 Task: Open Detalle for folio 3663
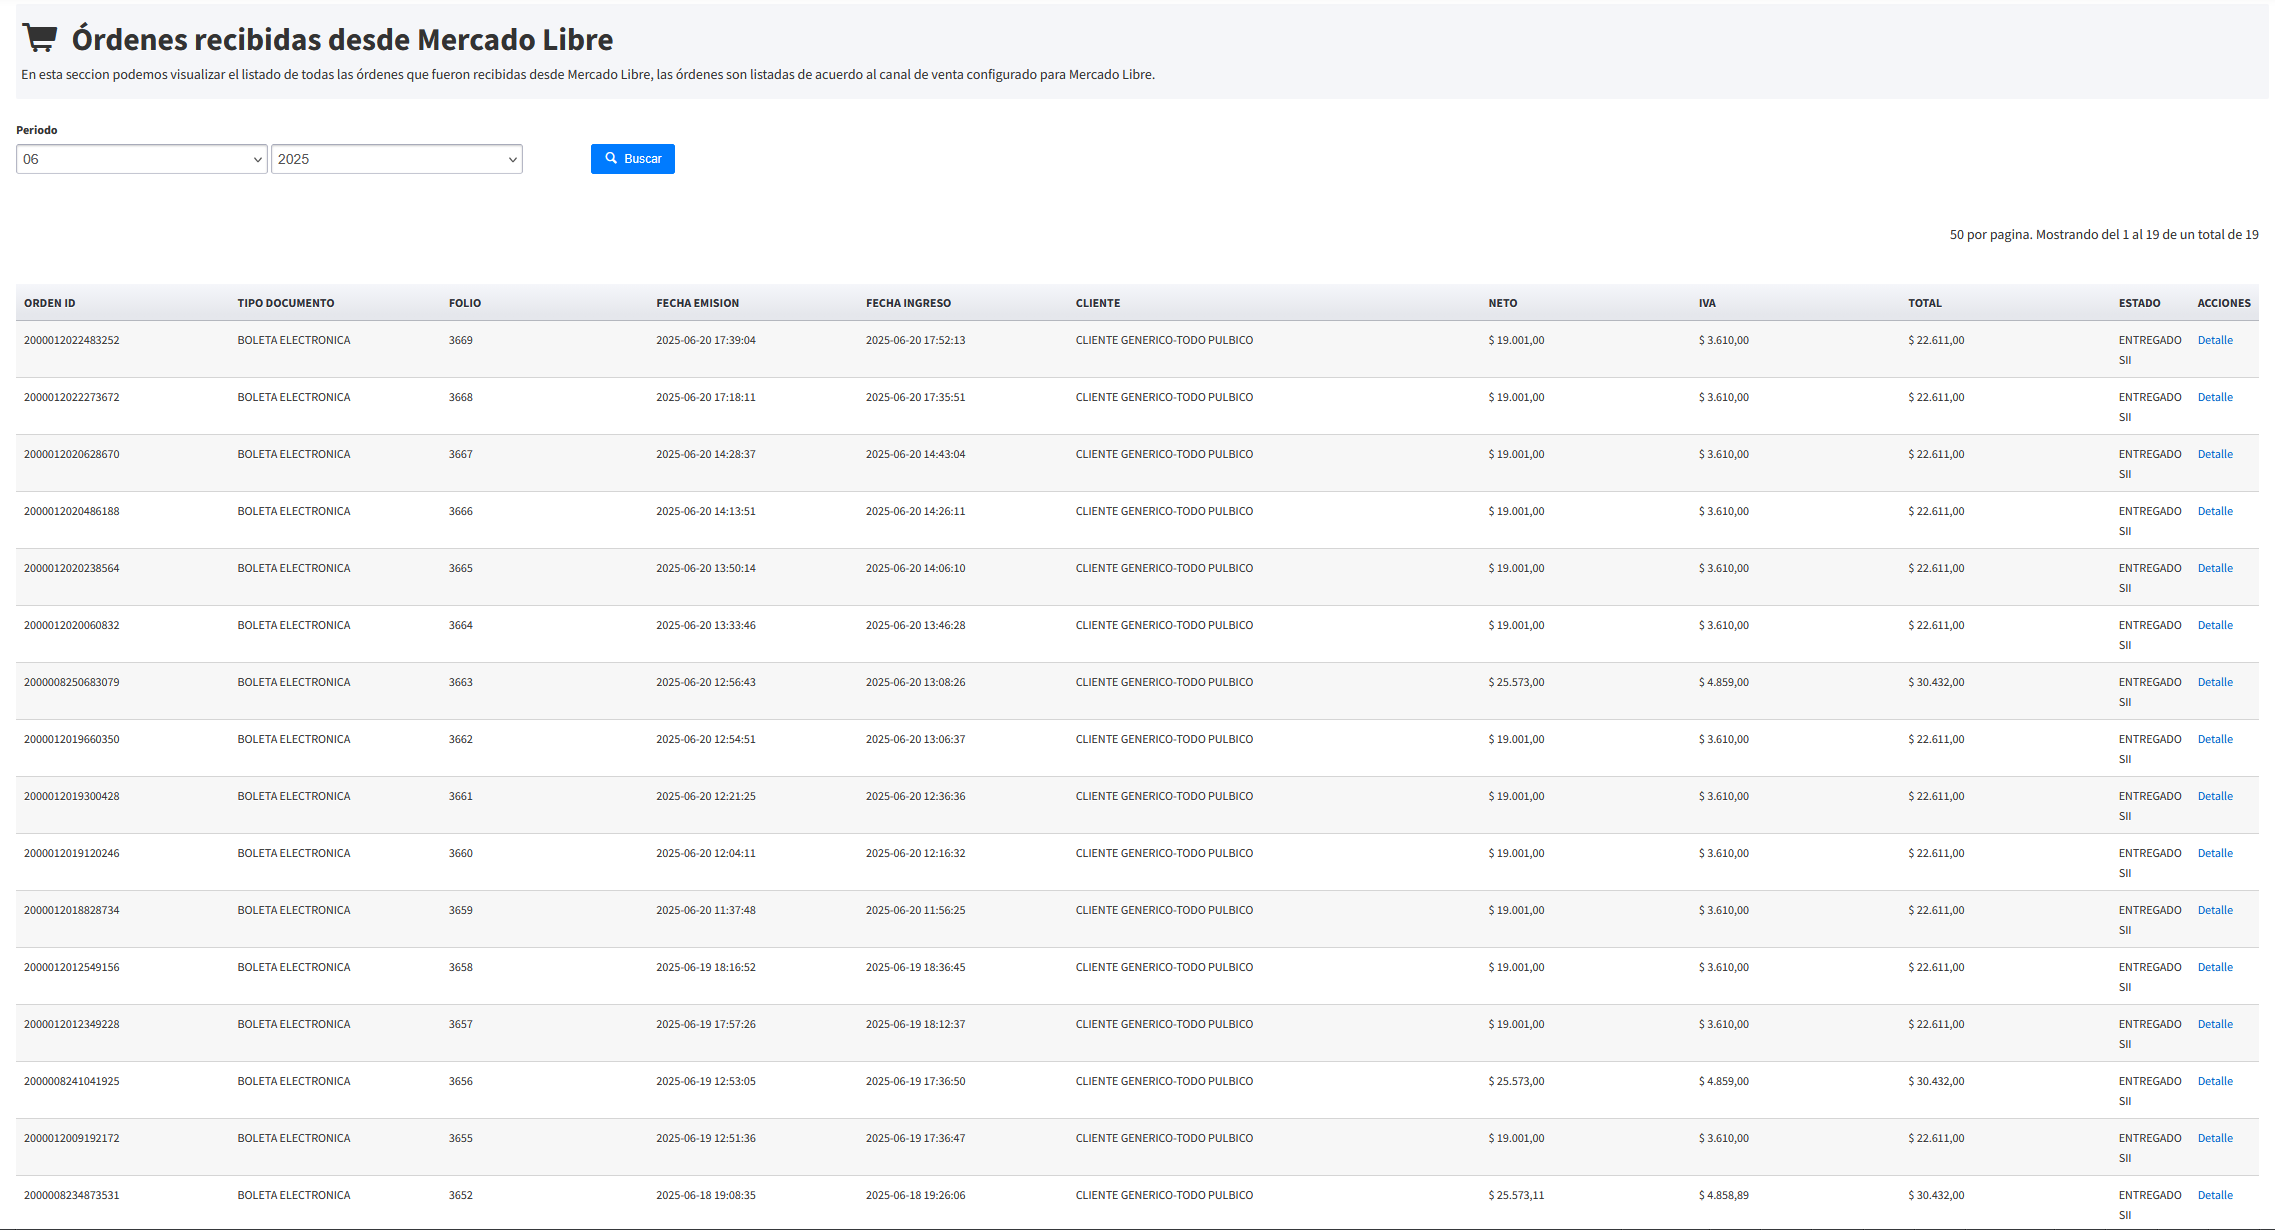coord(2214,682)
